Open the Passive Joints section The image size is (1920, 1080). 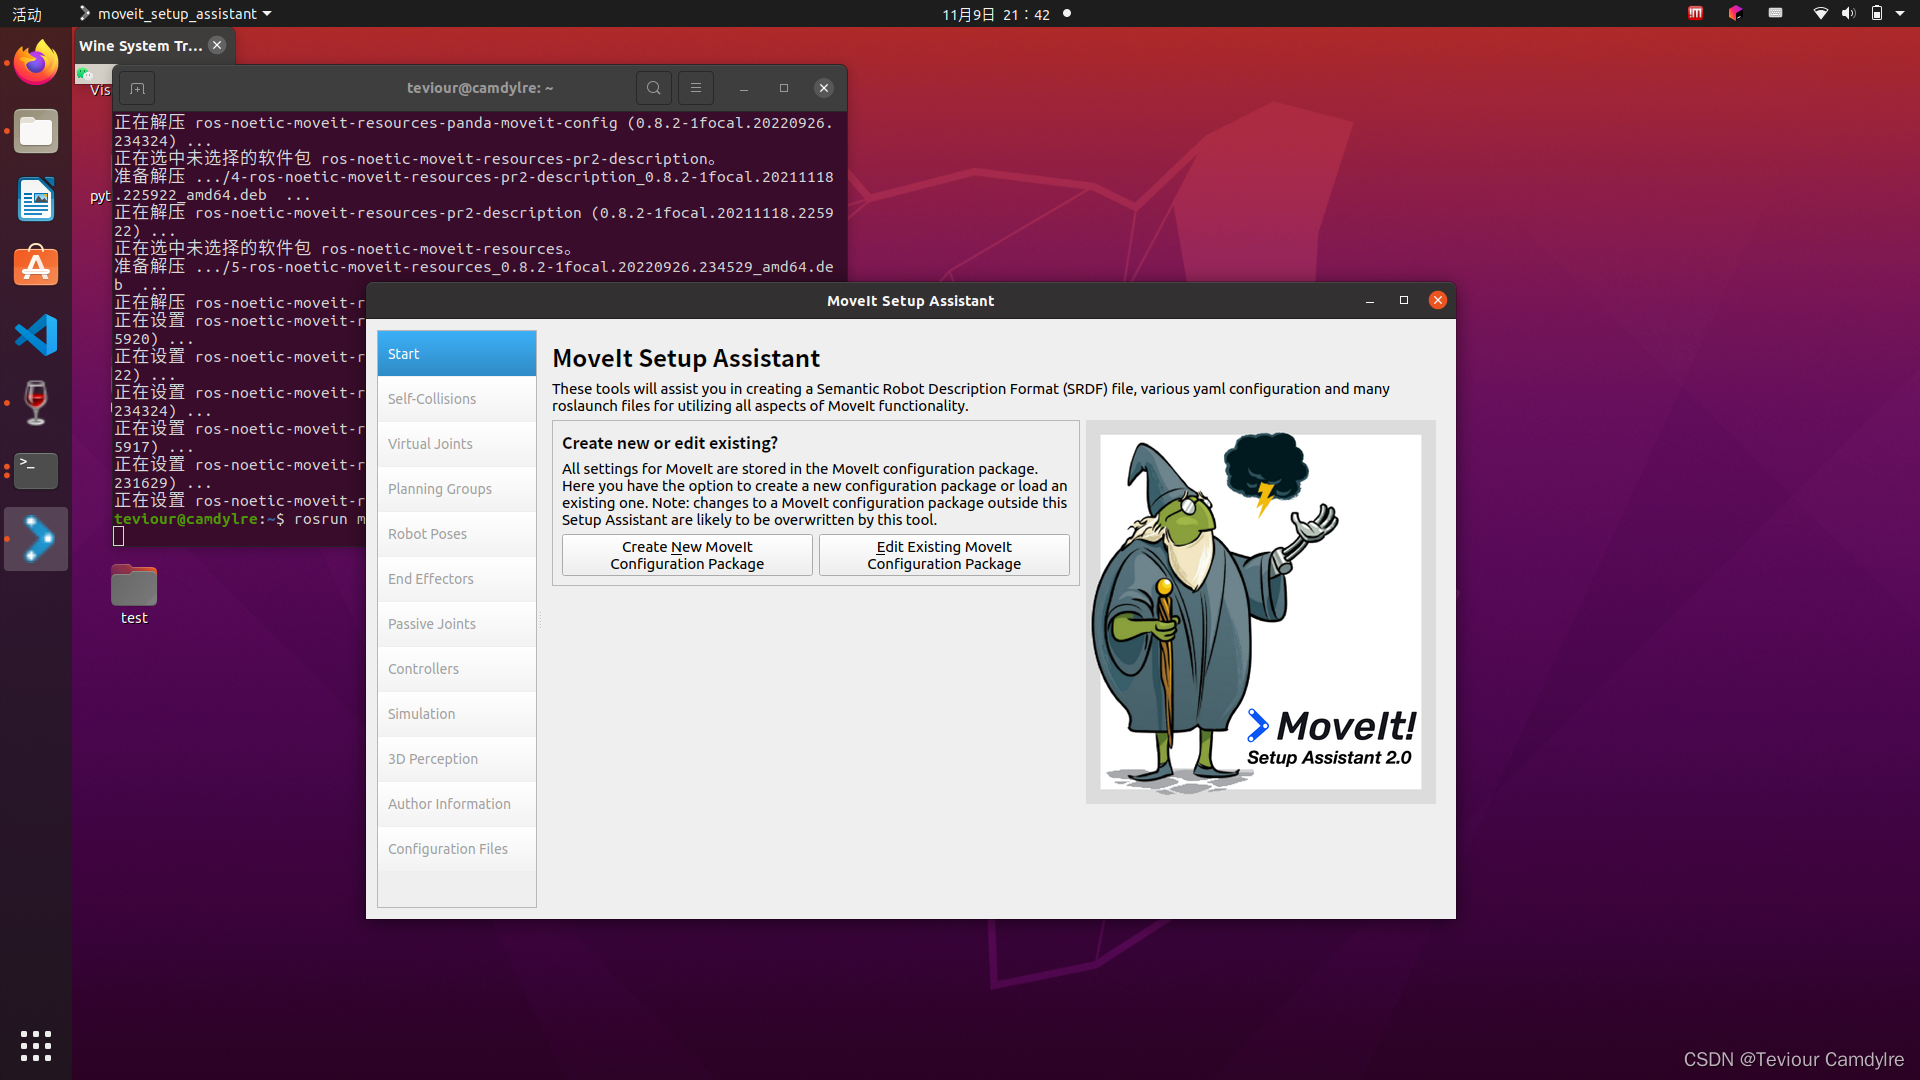pos(457,624)
